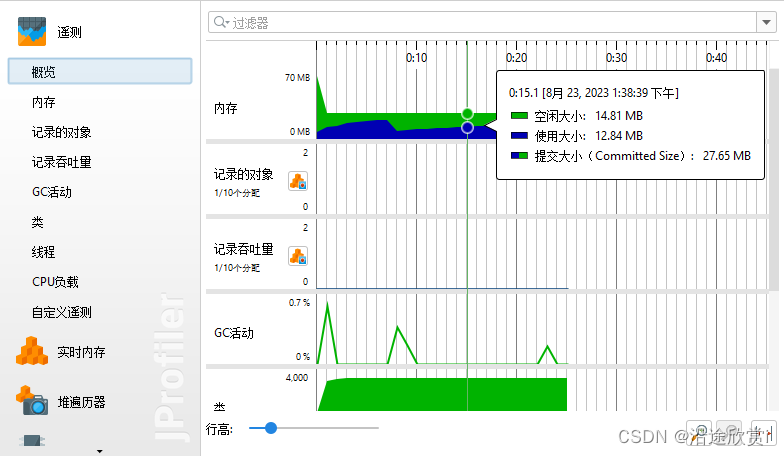The height and width of the screenshot is (456, 784).
Task: Click the 0:20 timeline marker
Action: coord(516,58)
